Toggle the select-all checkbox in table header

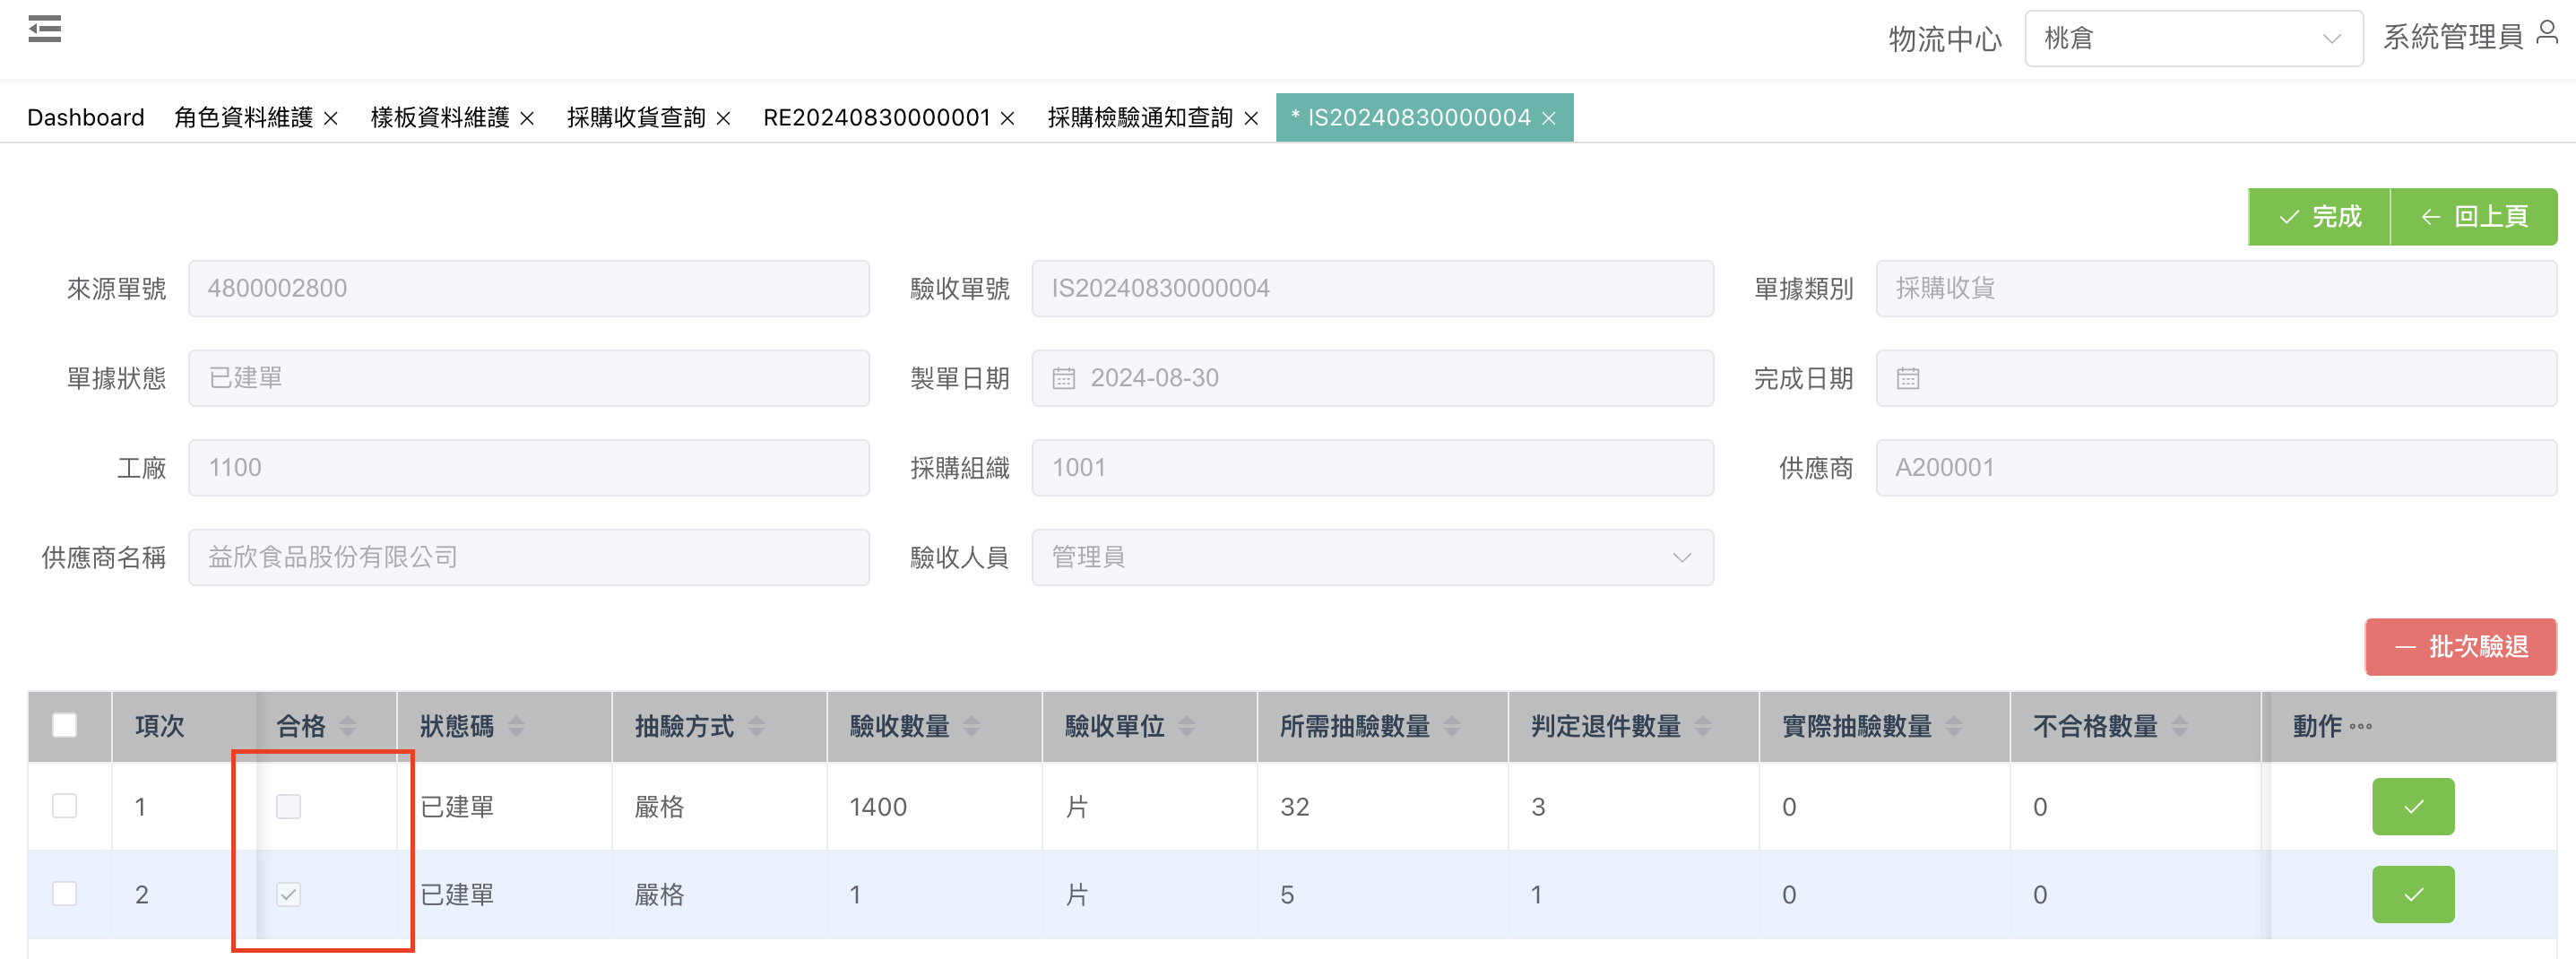[x=65, y=725]
